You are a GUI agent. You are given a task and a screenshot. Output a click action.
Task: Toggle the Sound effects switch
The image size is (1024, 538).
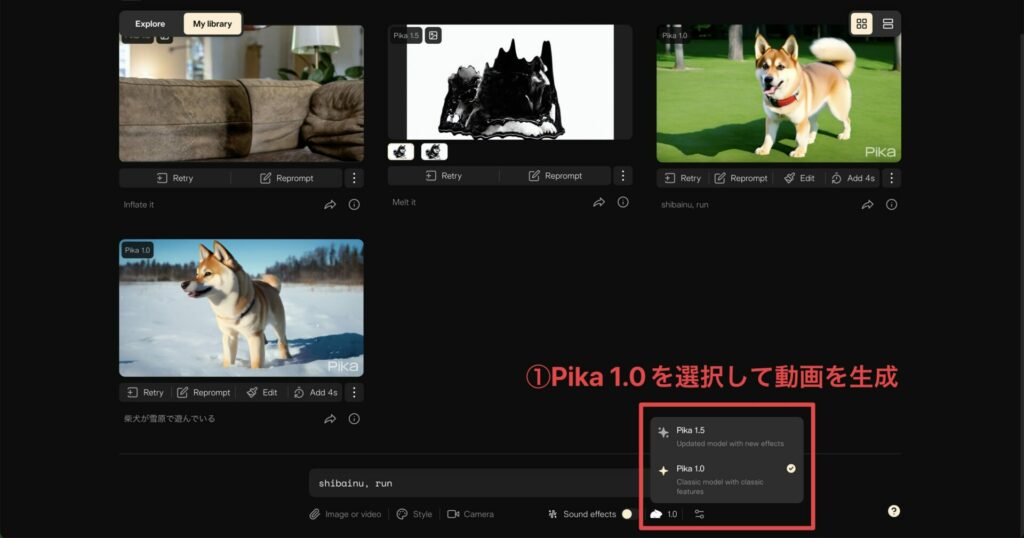[x=628, y=514]
